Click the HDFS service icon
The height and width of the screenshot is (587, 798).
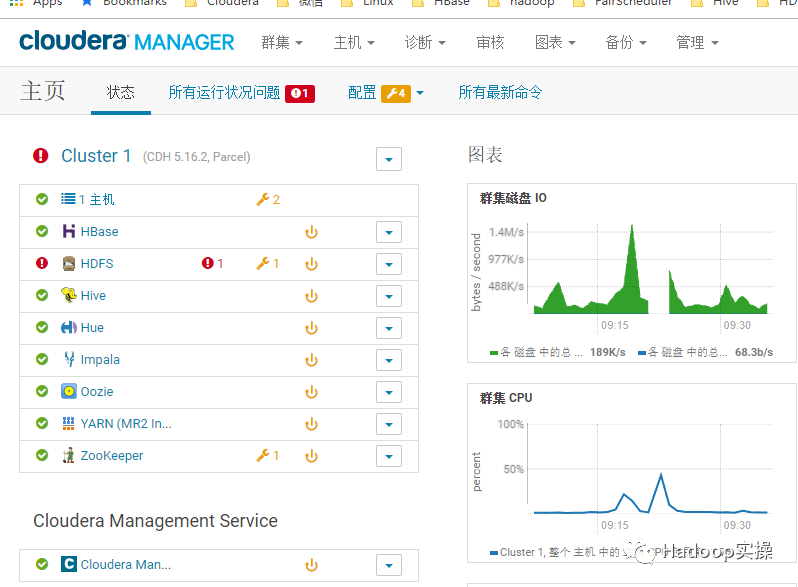click(x=69, y=263)
